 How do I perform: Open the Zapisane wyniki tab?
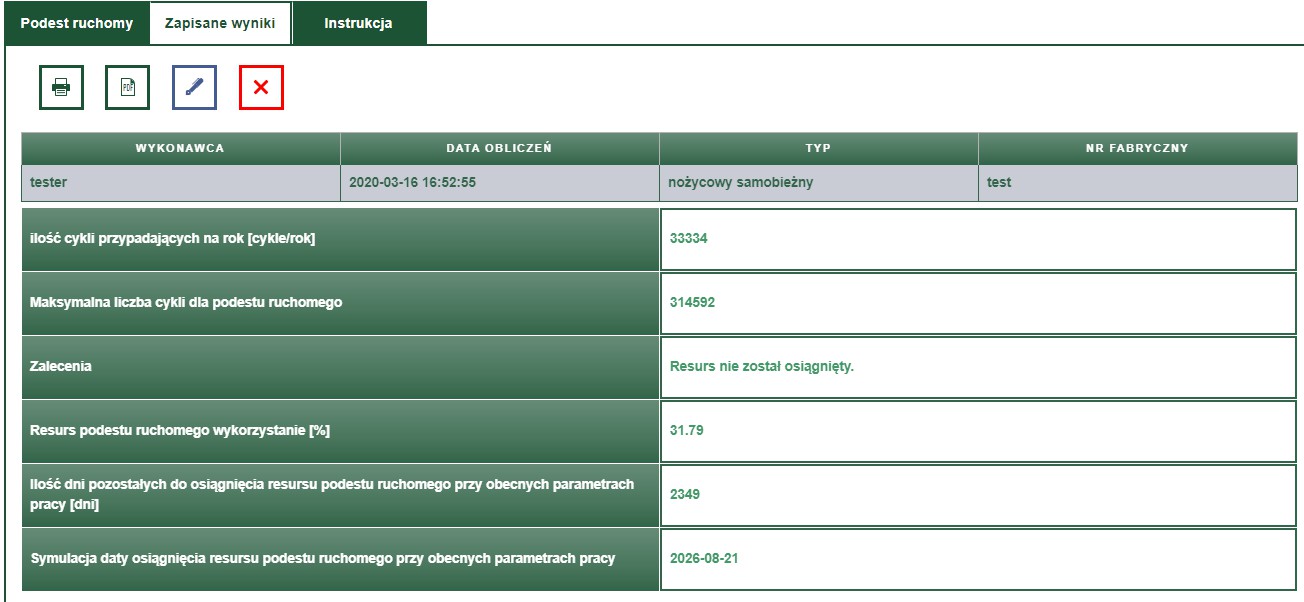coord(220,20)
